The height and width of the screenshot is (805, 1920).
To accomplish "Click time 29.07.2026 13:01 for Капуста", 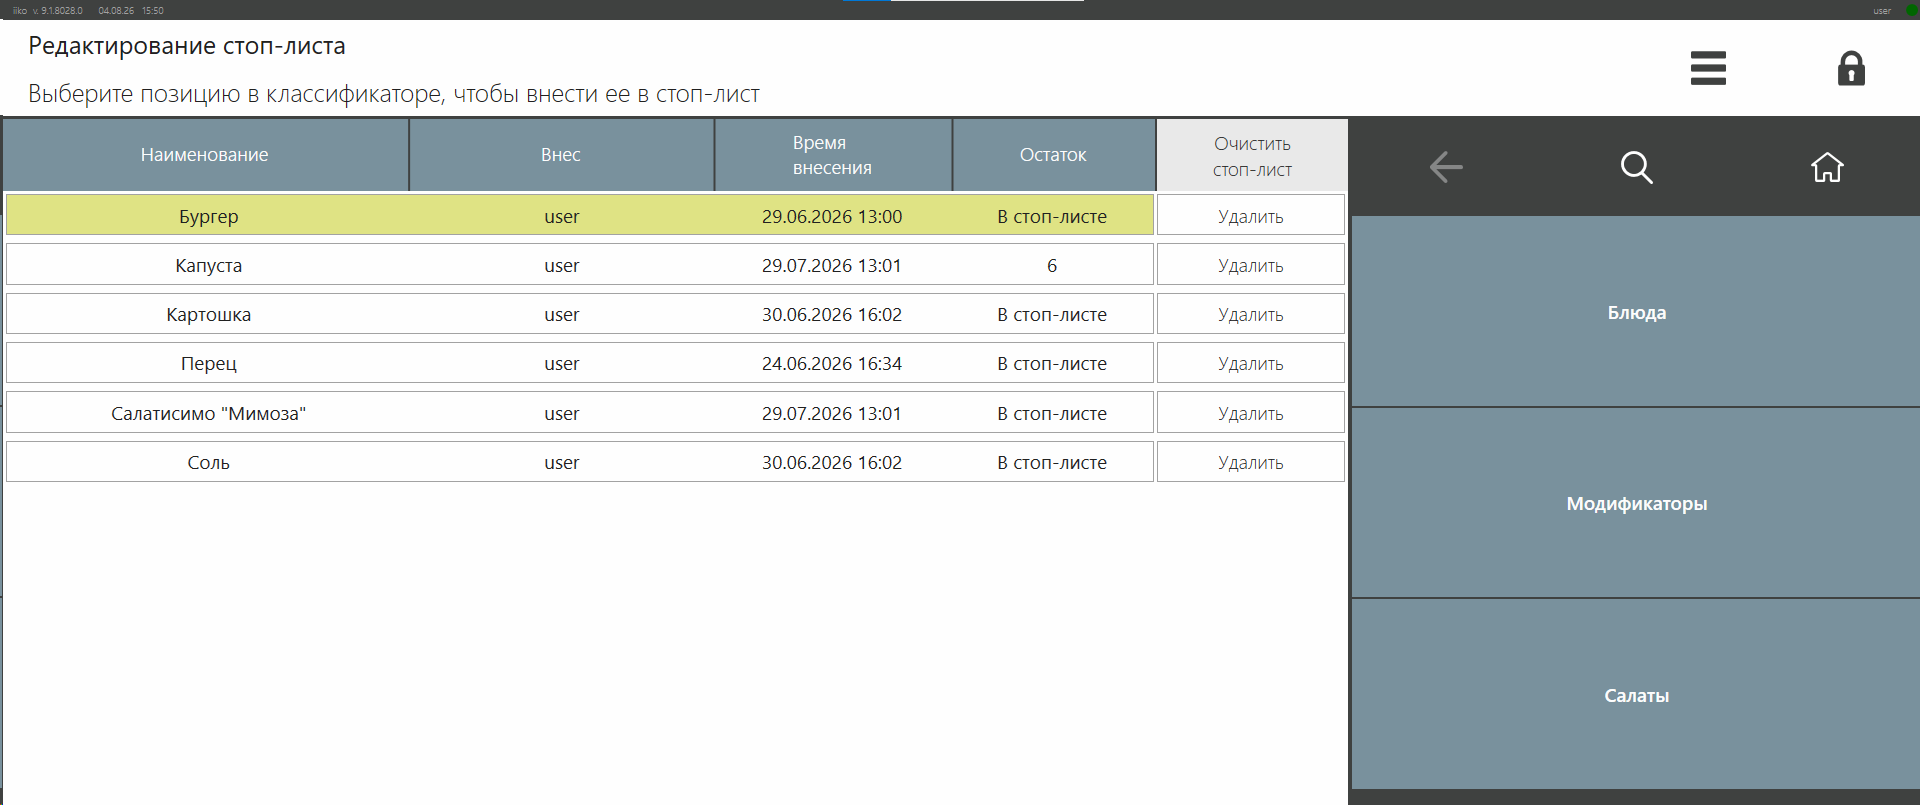I will [x=832, y=265].
